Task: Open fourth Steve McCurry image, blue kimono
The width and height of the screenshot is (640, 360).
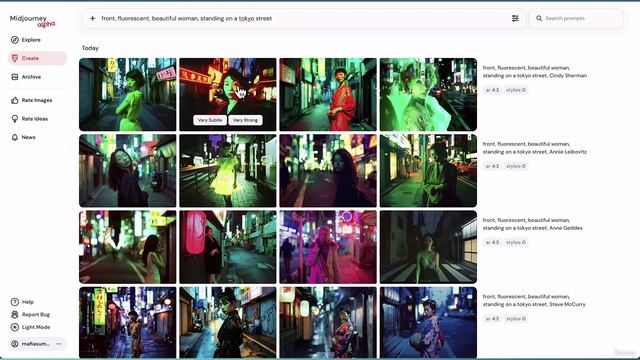Action: click(x=428, y=322)
